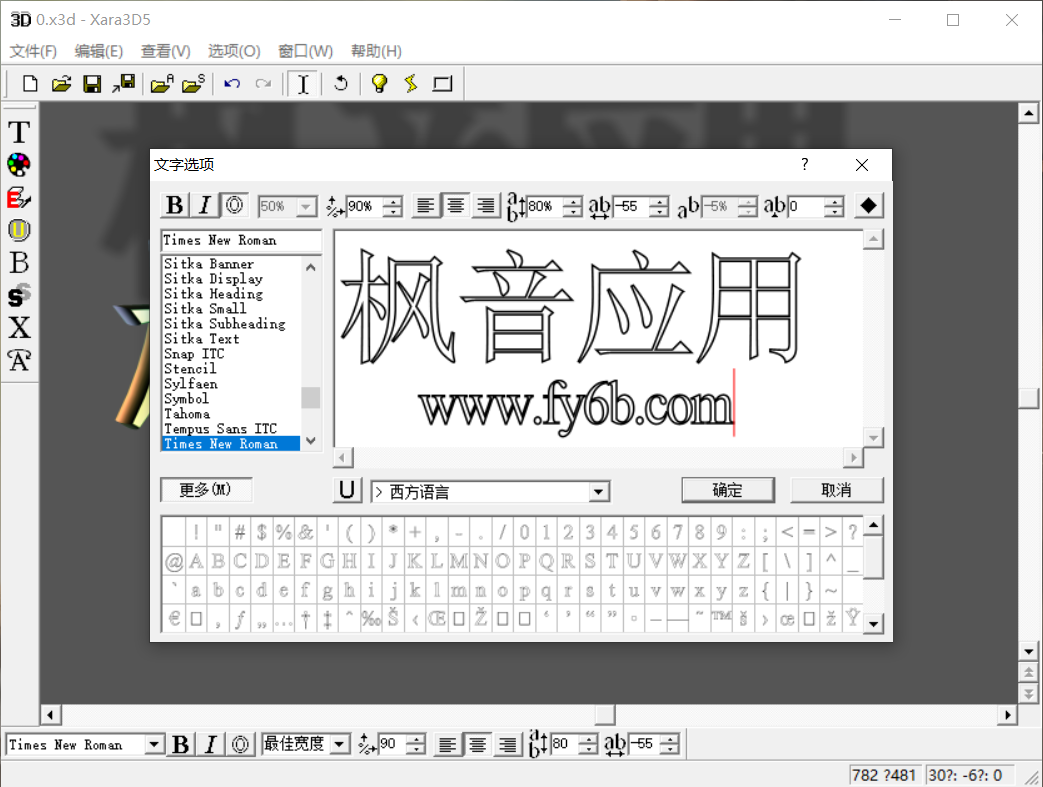Save the file with the floppy disk icon
This screenshot has width=1043, height=787.
pyautogui.click(x=92, y=84)
